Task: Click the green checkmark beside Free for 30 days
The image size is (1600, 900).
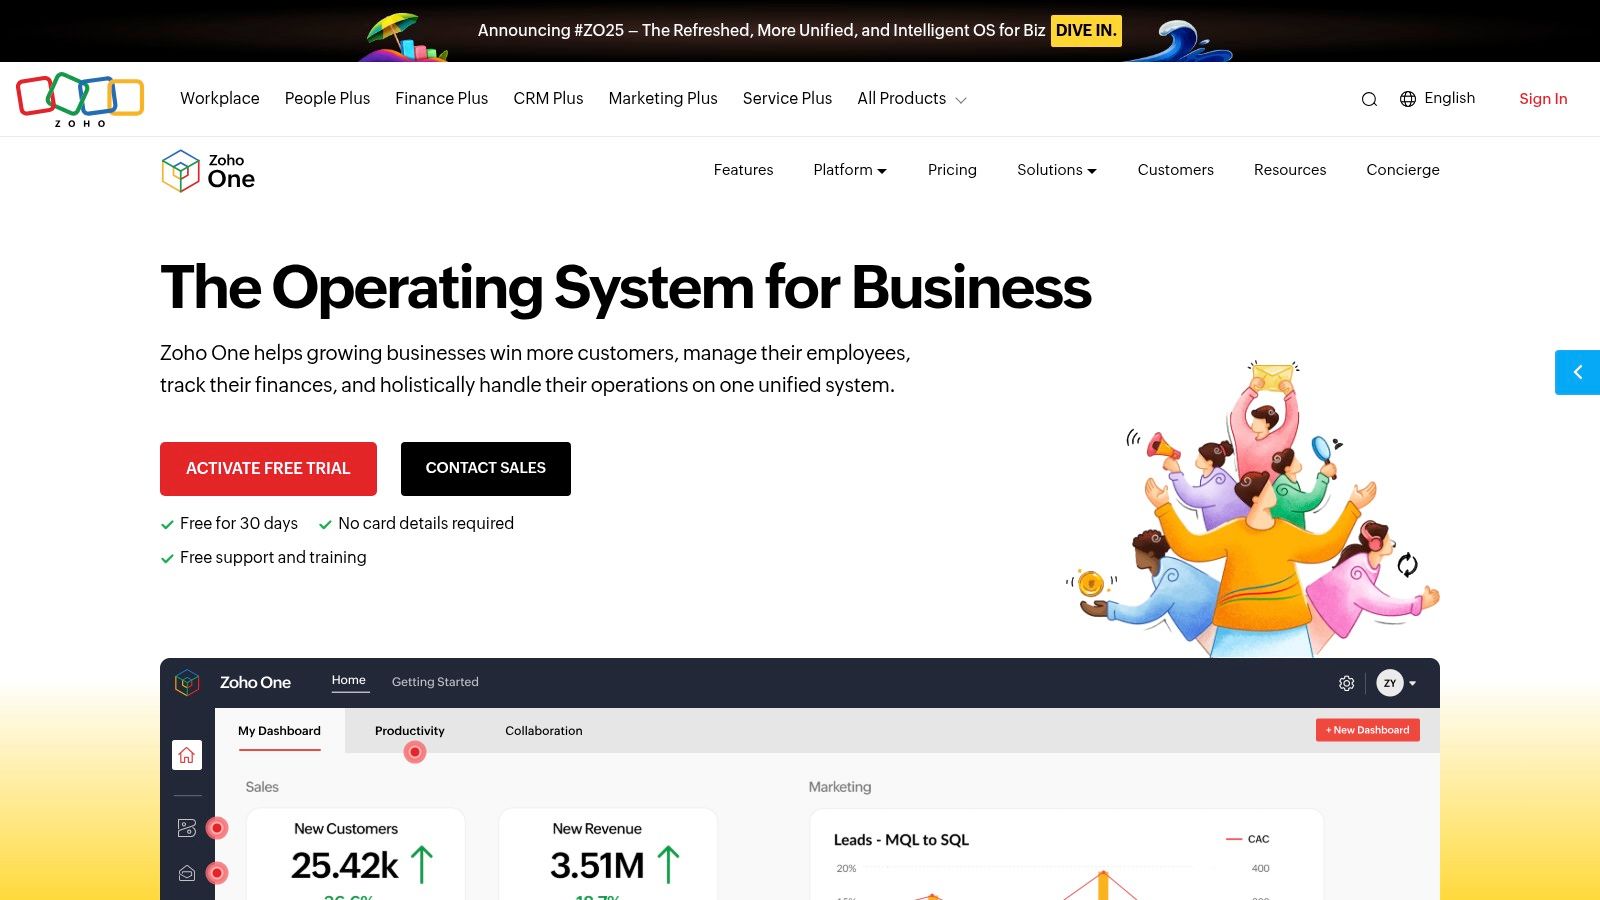Action: 167,524
